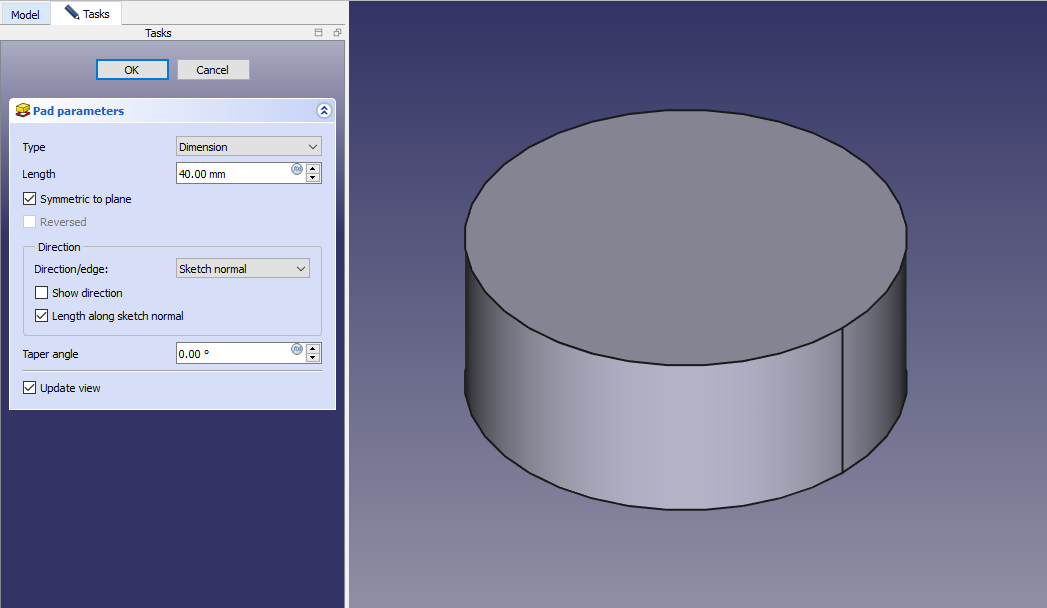
Task: Collapse the Pad parameters section chevron
Action: tap(323, 111)
